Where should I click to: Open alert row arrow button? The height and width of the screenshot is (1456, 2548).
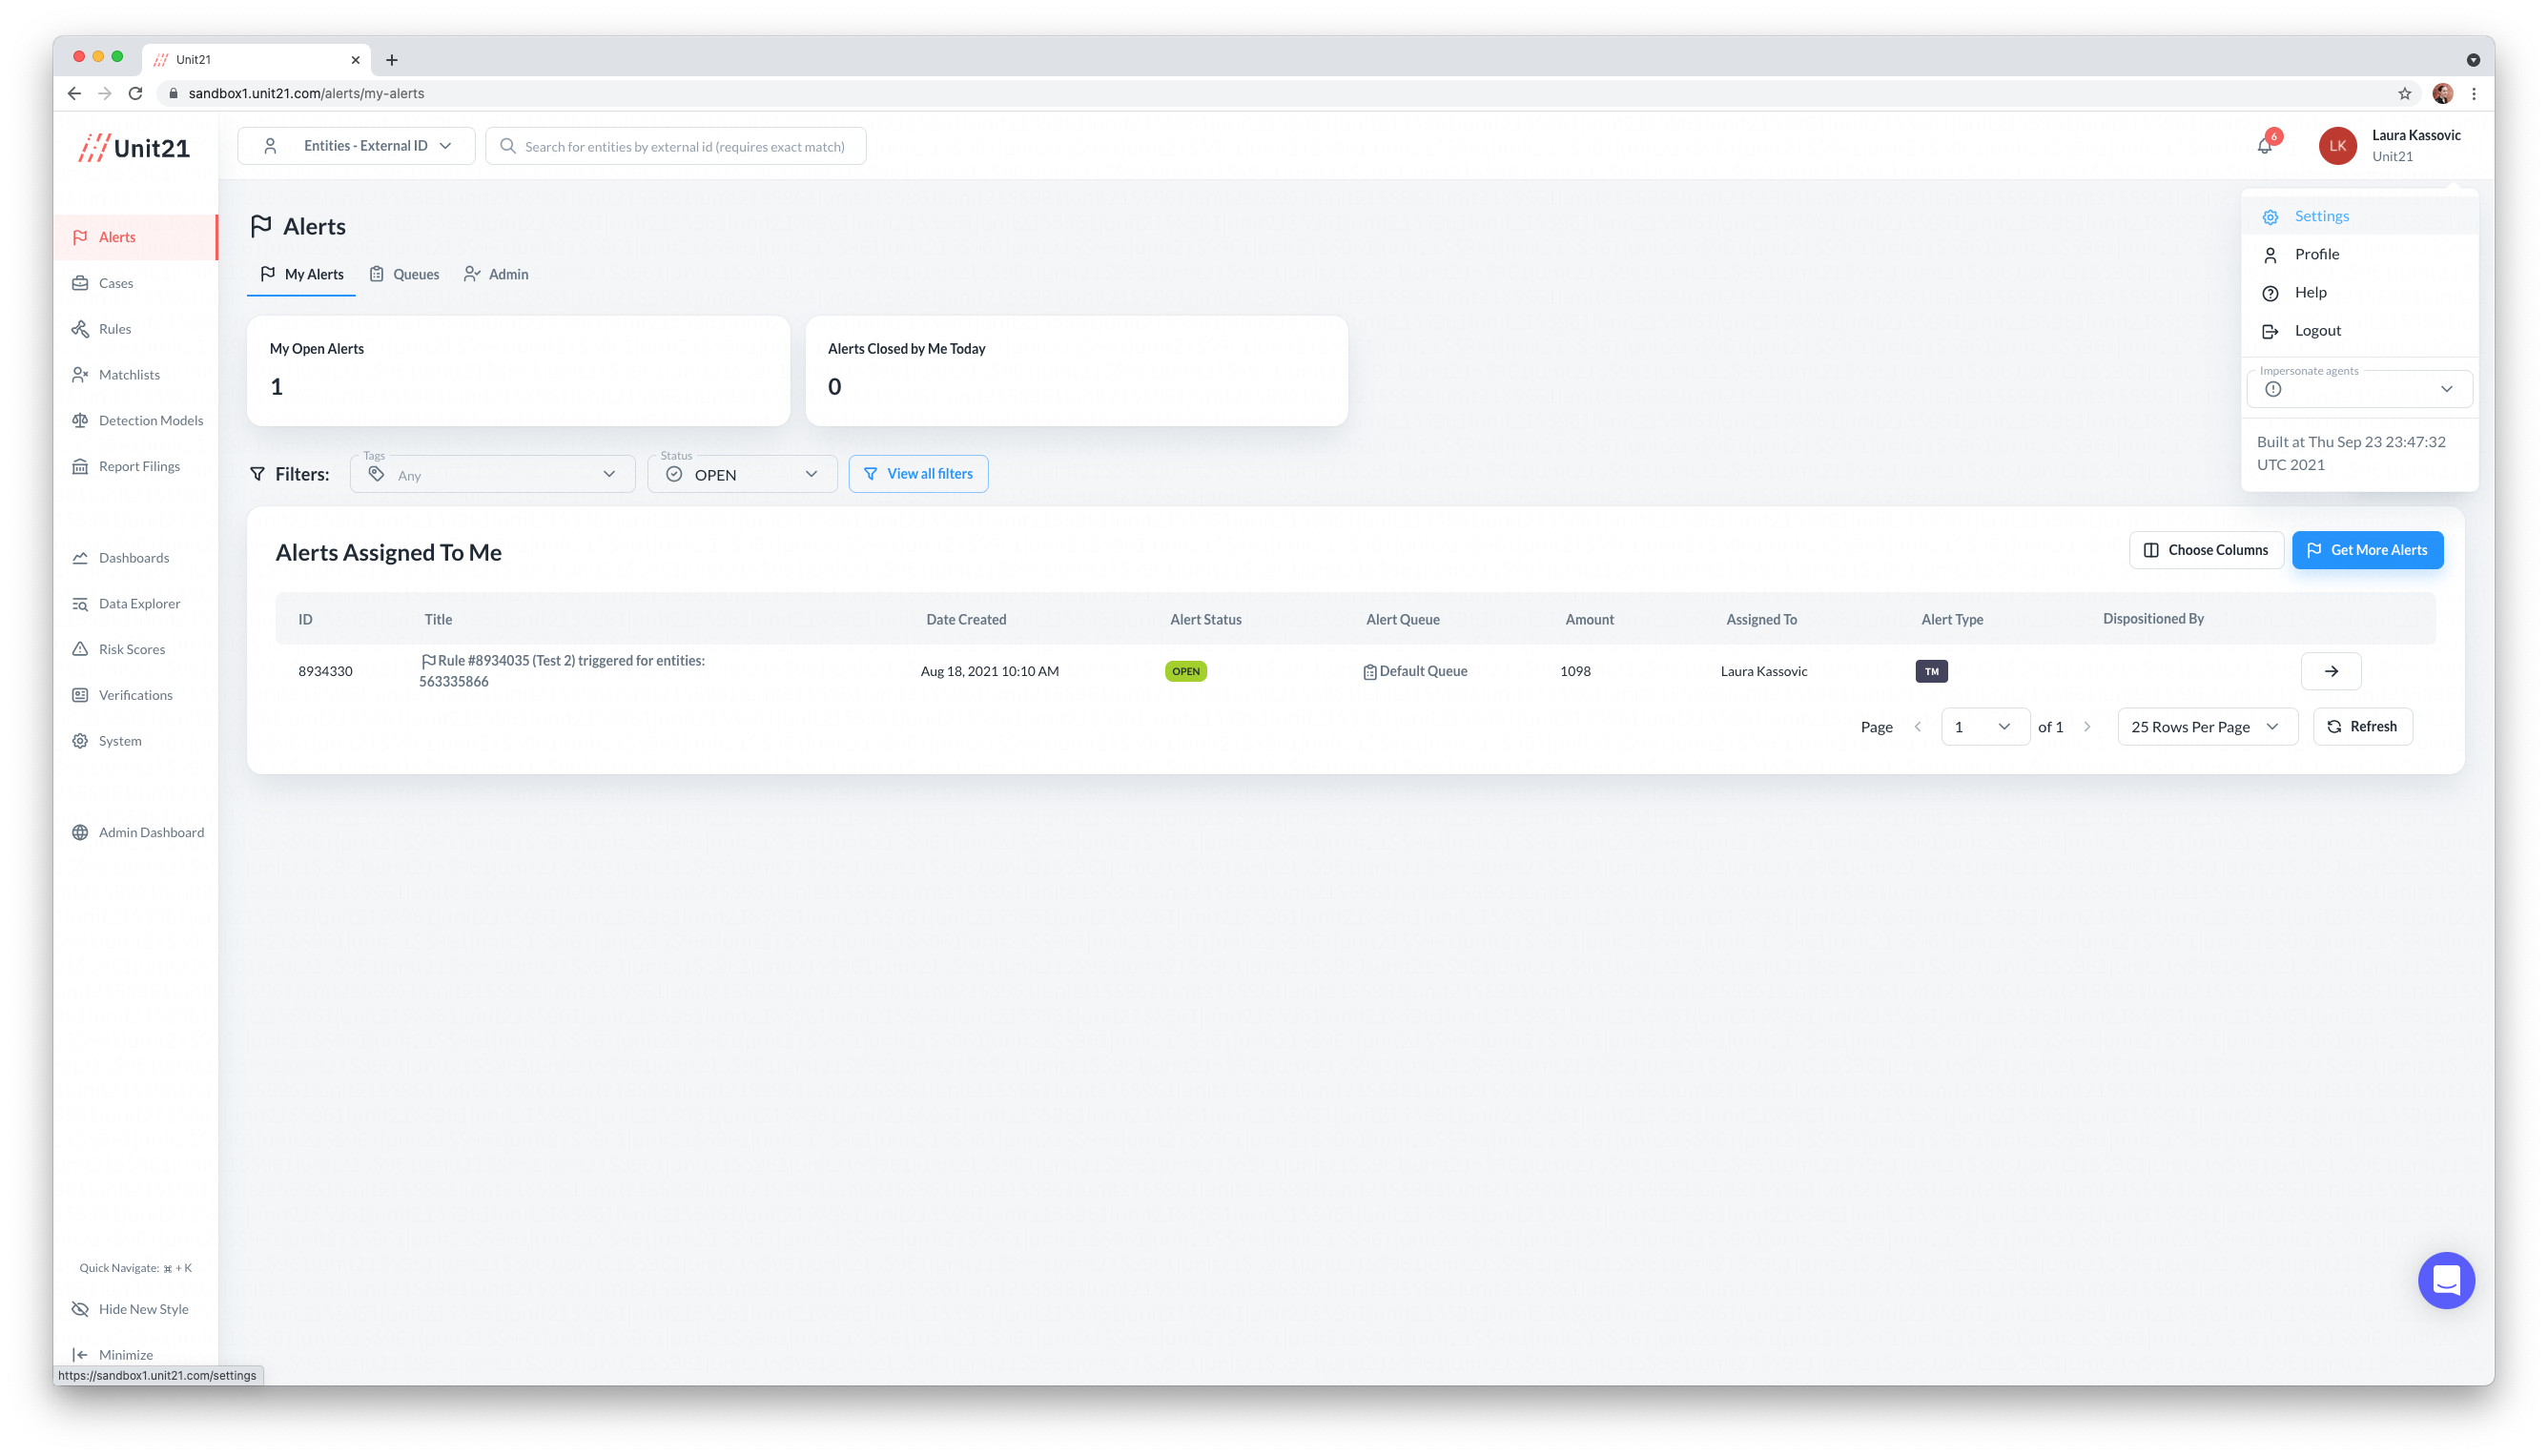[2330, 671]
